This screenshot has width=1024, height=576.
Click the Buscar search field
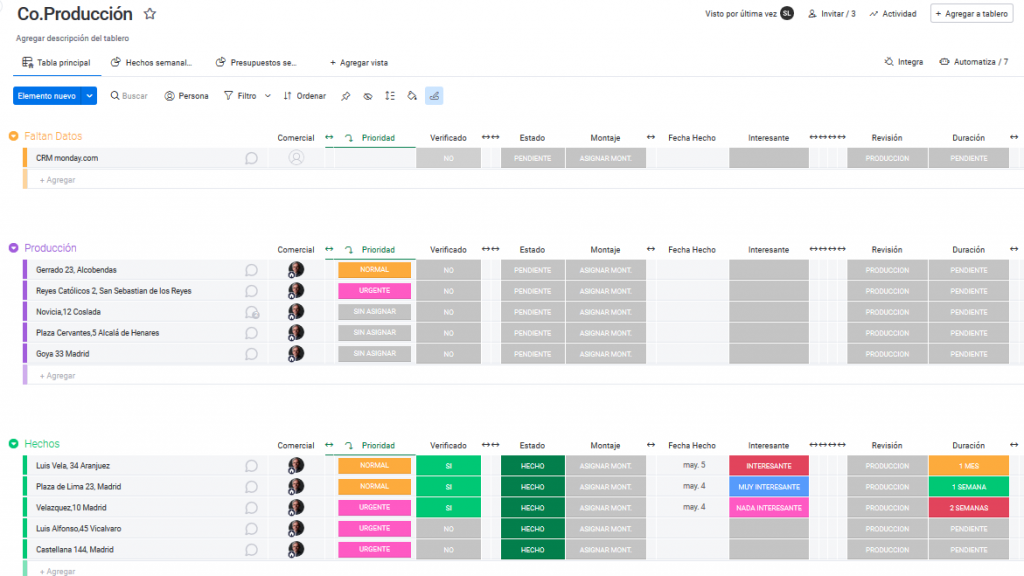pyautogui.click(x=129, y=96)
